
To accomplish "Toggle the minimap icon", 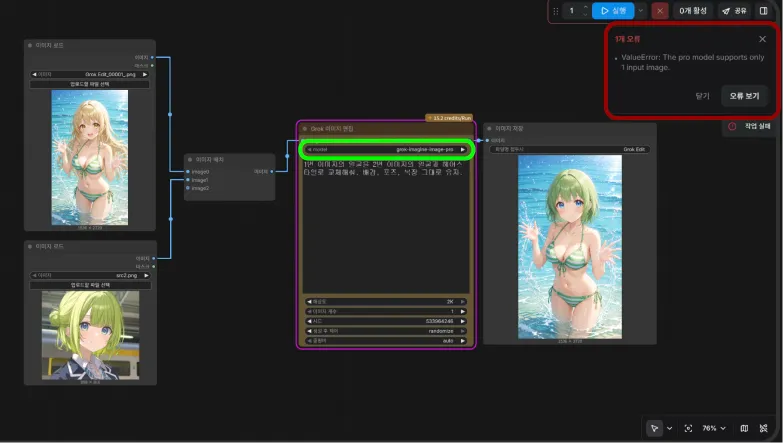I will (744, 428).
